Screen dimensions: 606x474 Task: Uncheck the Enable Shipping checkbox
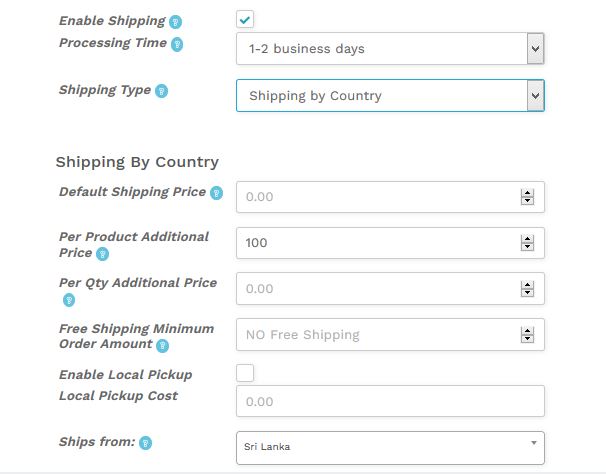point(245,19)
